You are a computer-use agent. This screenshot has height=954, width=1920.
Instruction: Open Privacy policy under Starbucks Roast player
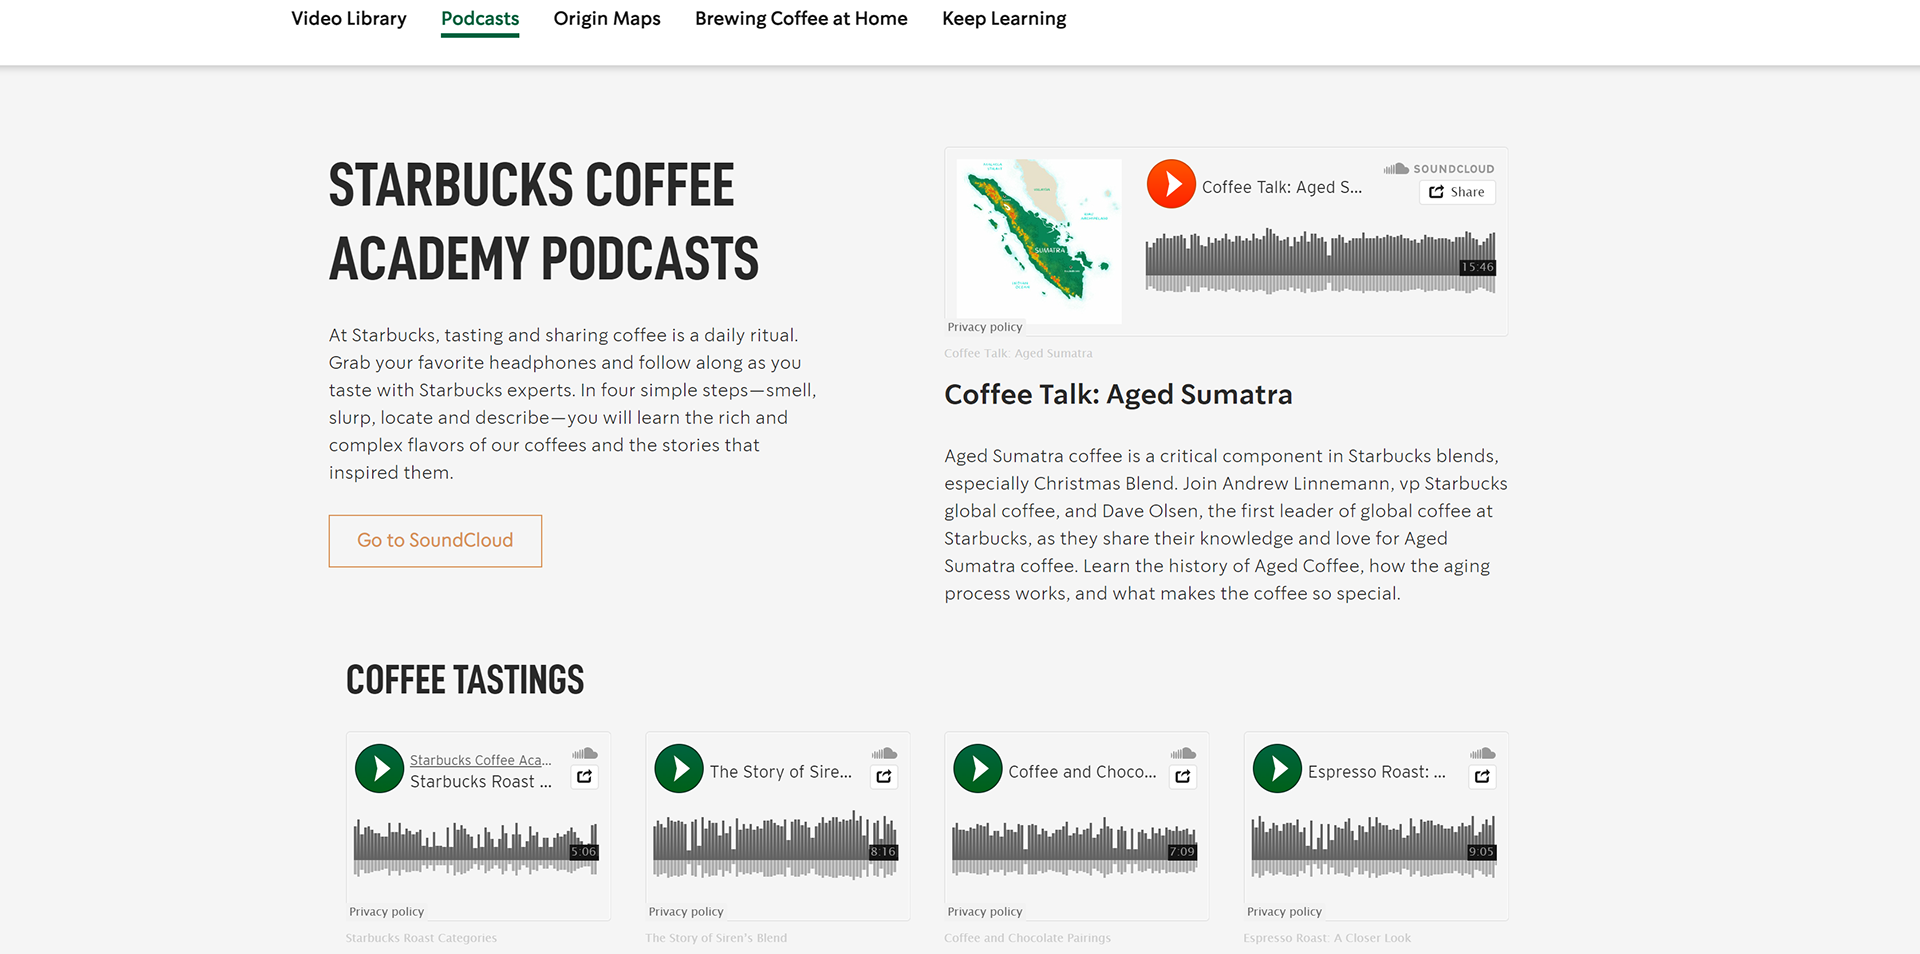click(x=387, y=912)
